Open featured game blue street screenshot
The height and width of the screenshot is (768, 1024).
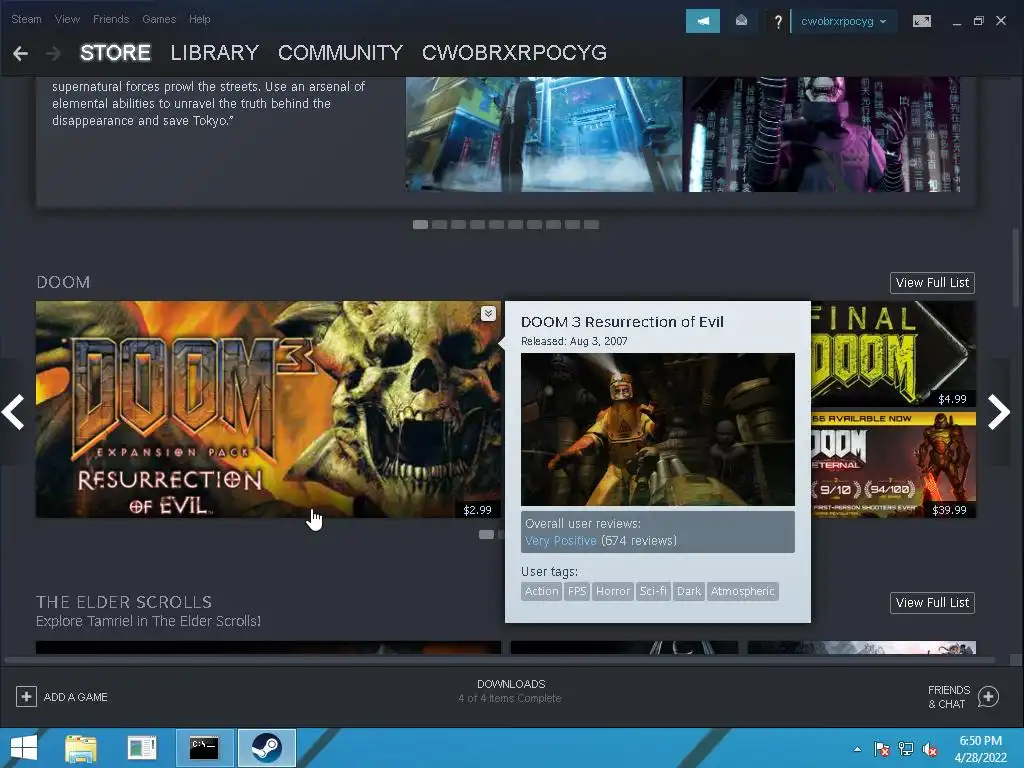(x=543, y=134)
